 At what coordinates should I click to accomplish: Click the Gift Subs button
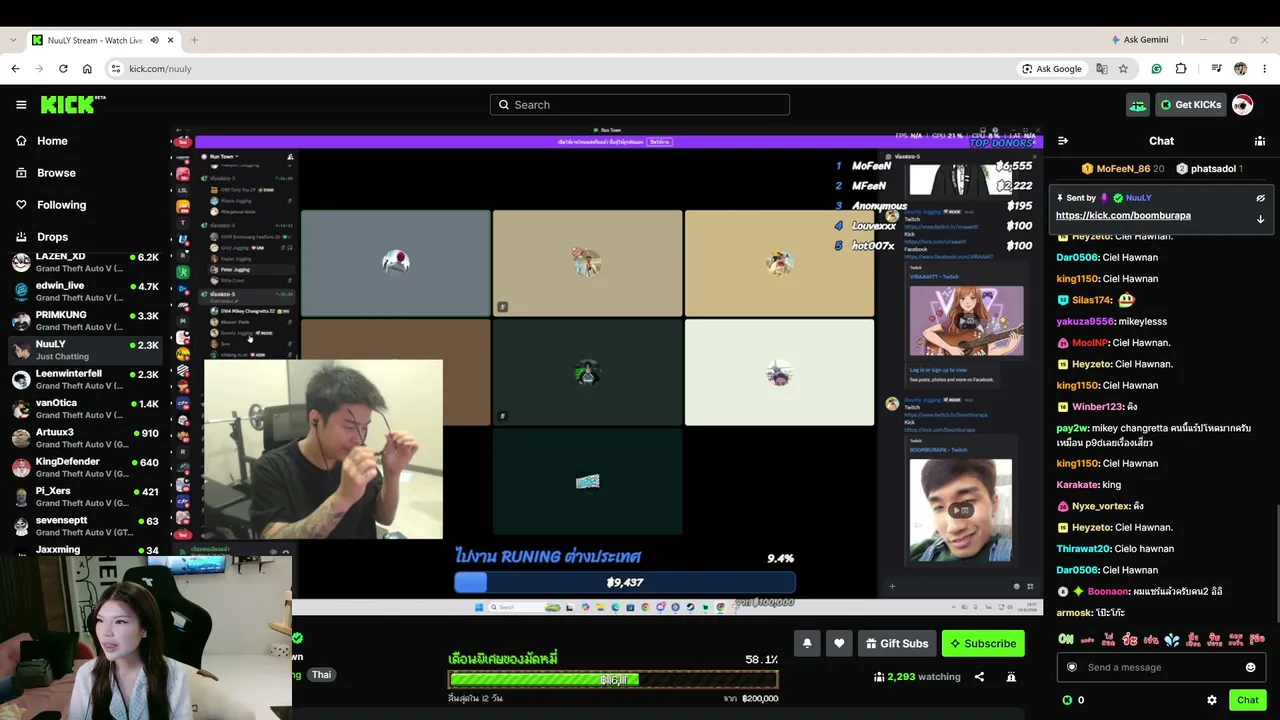[x=897, y=643]
